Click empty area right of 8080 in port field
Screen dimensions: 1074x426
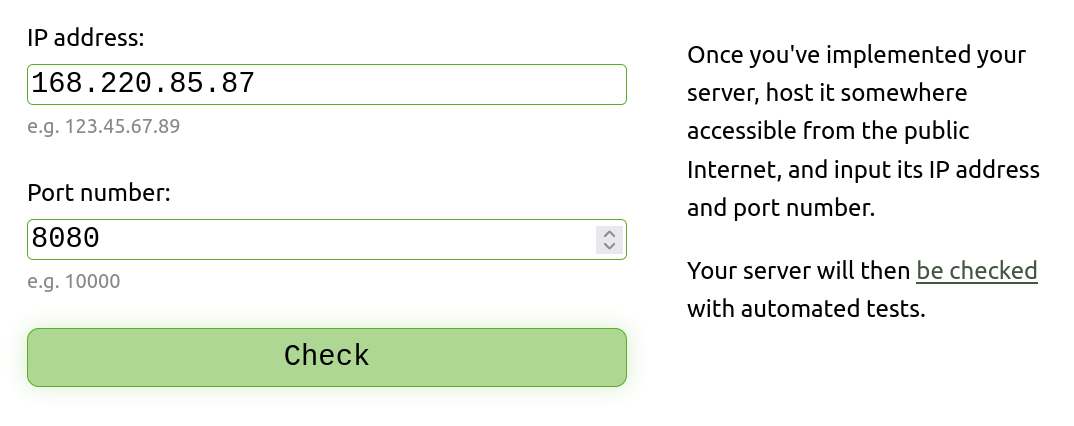pos(350,240)
